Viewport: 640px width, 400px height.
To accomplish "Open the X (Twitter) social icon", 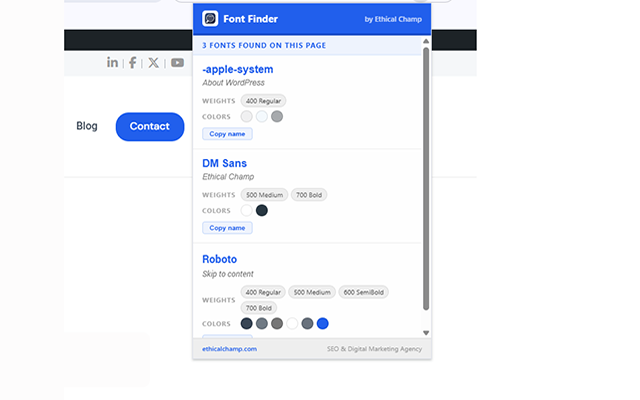I will (153, 62).
